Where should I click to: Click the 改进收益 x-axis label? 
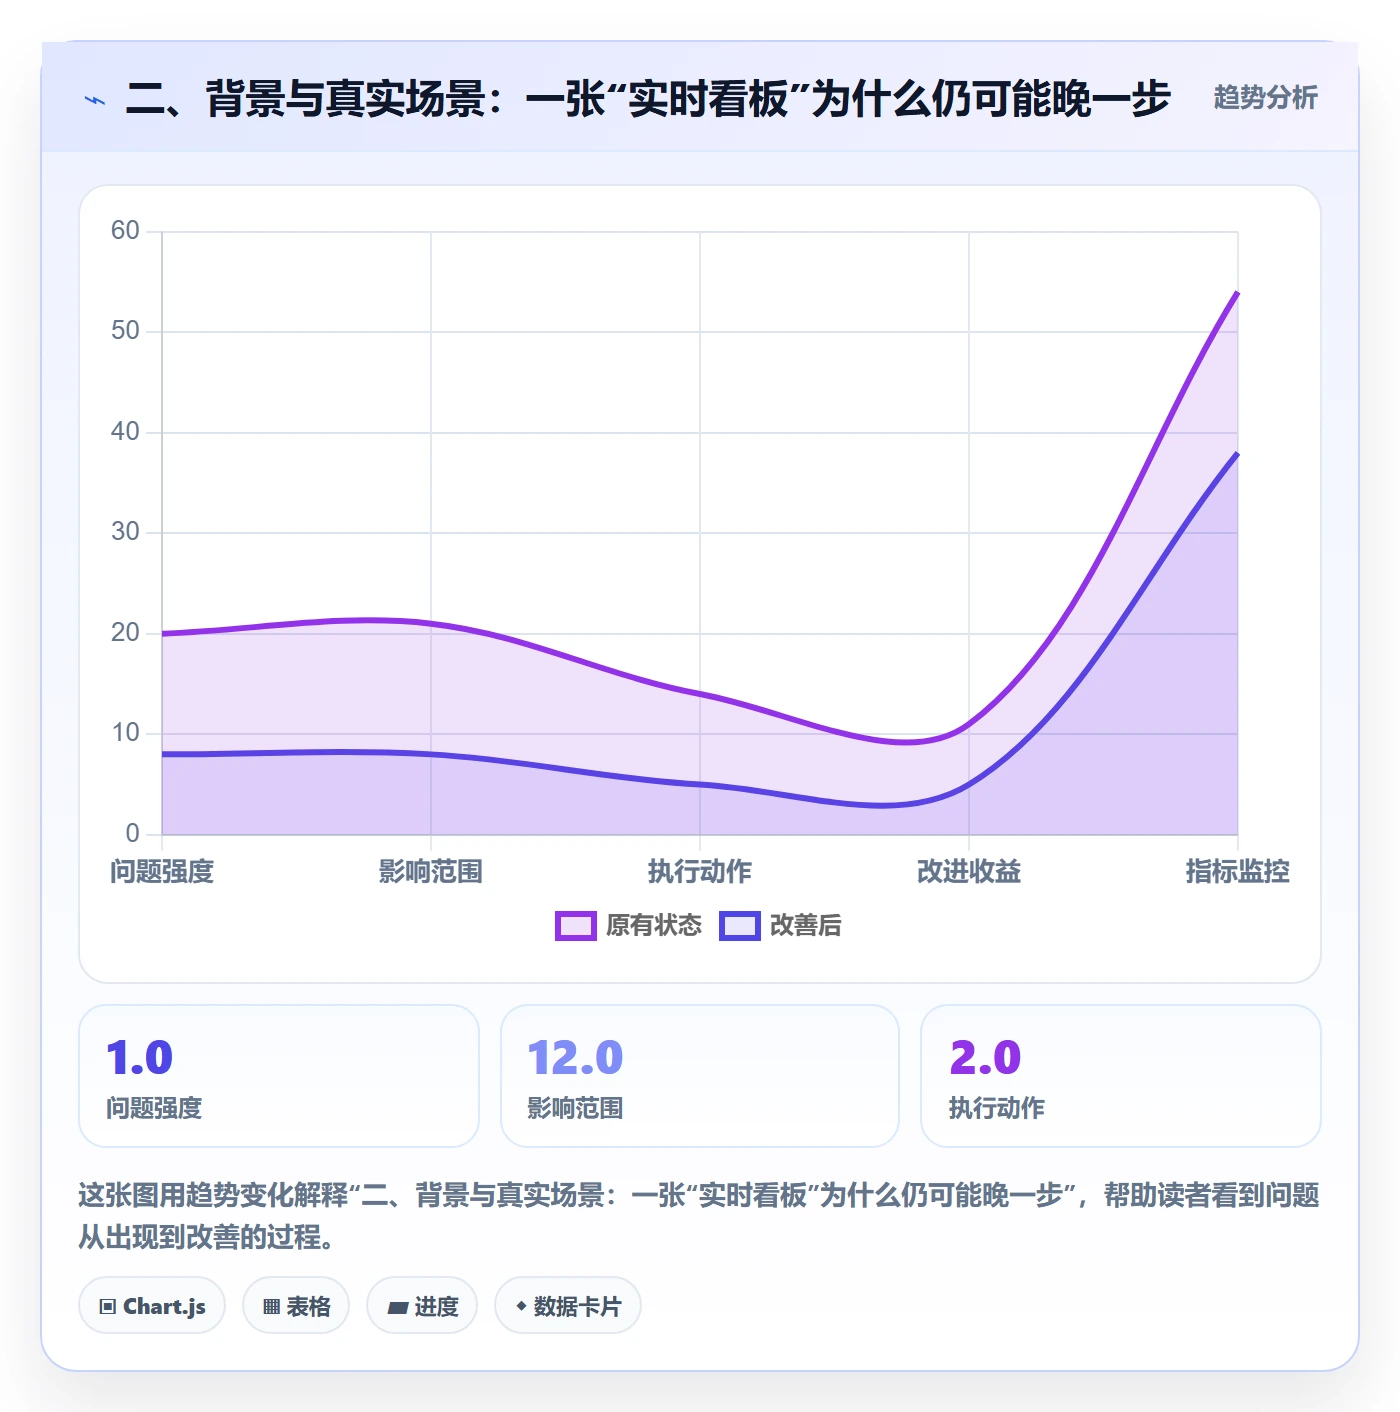click(x=969, y=872)
